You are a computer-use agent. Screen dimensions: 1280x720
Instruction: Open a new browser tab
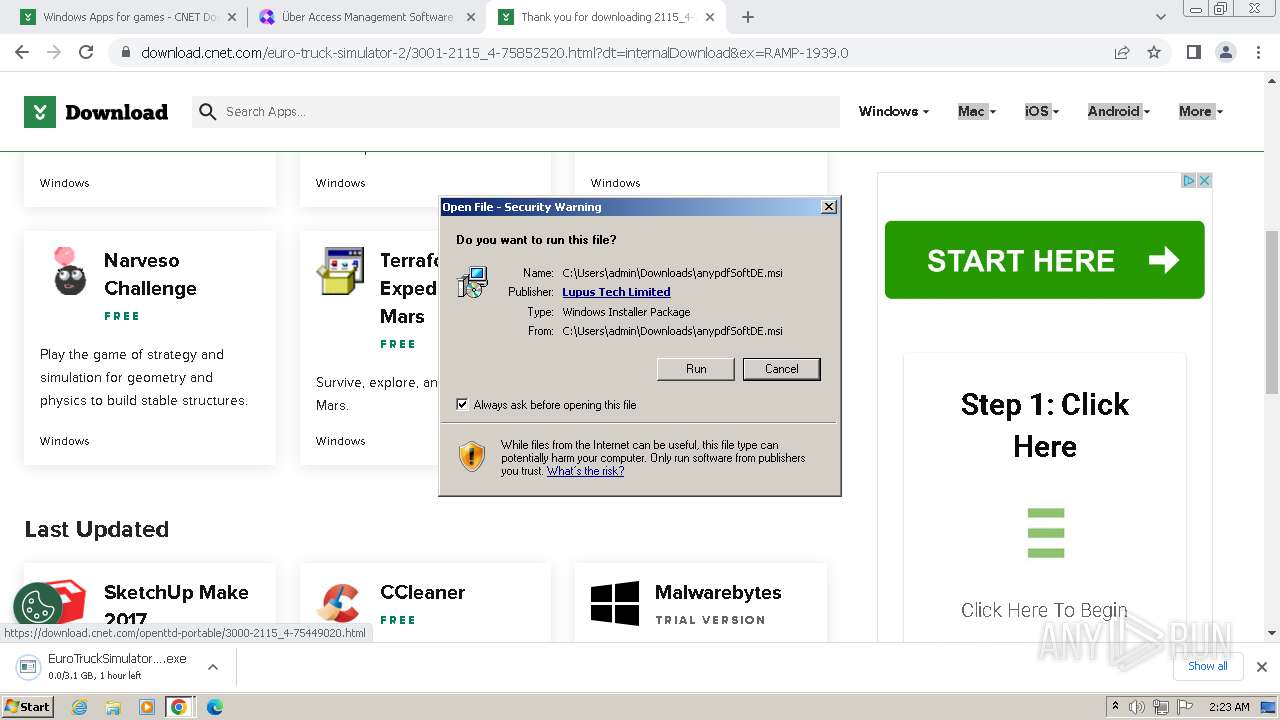(748, 17)
